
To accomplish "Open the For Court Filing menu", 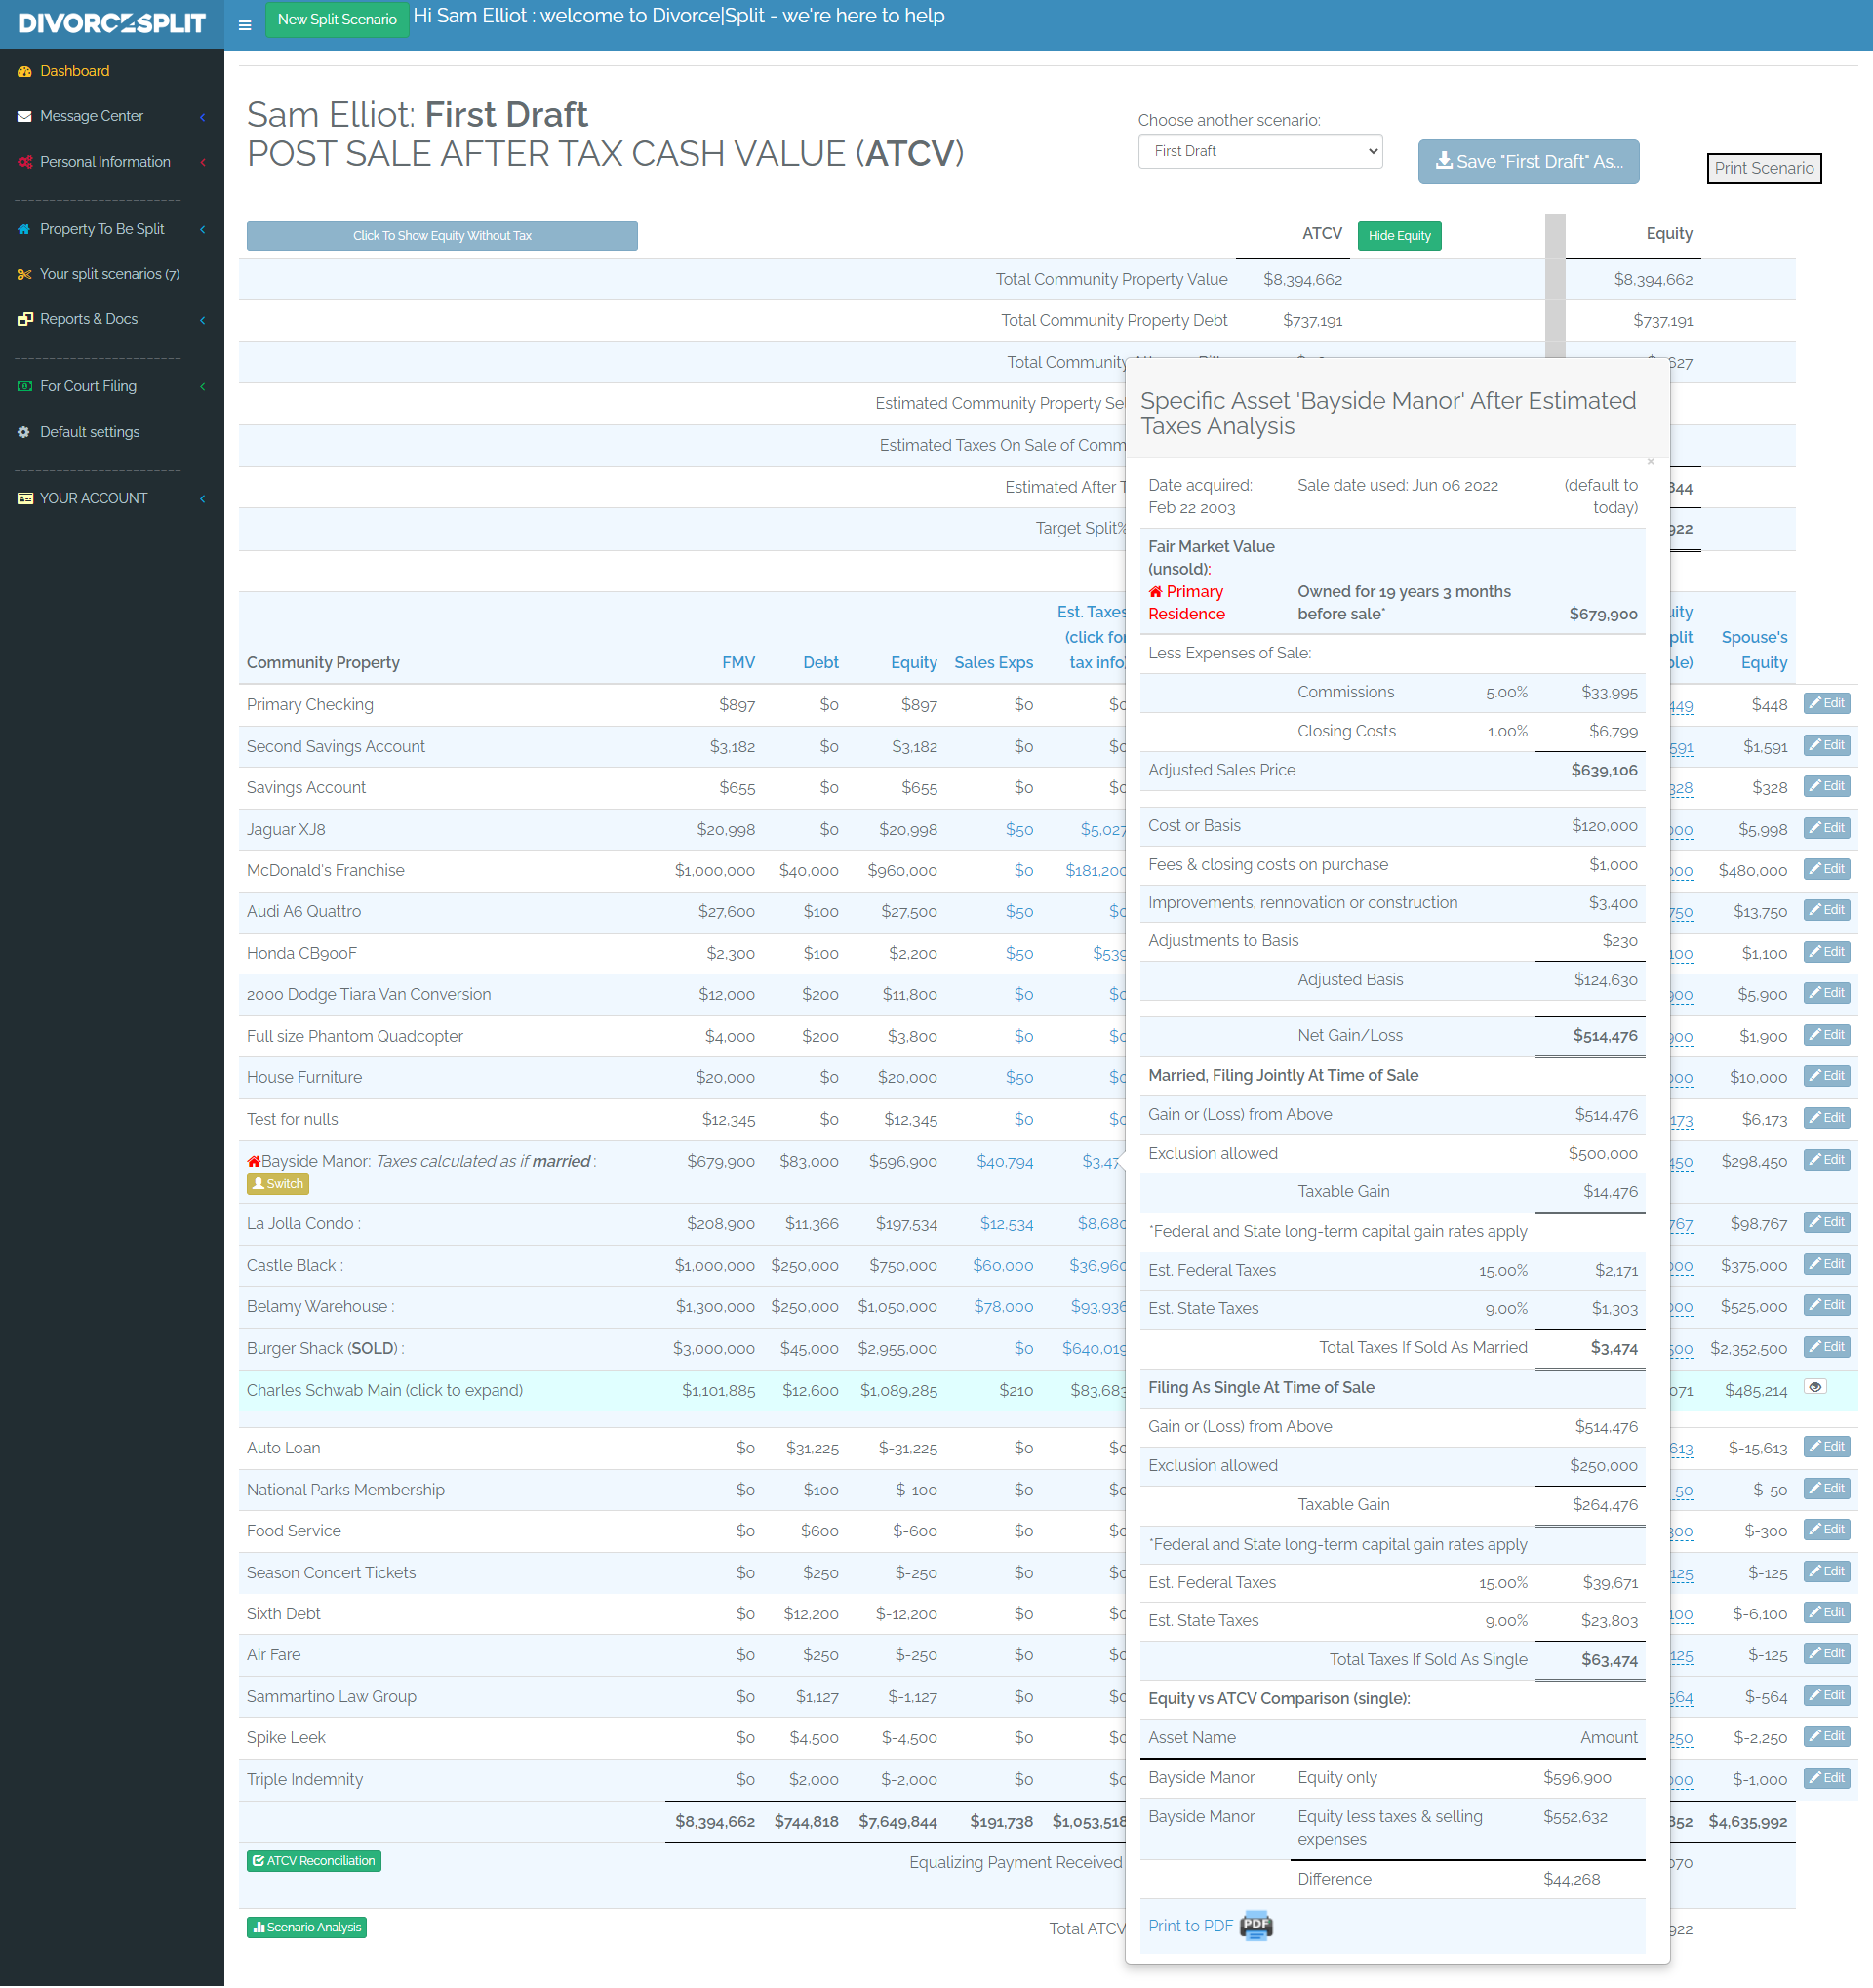I will (x=88, y=387).
